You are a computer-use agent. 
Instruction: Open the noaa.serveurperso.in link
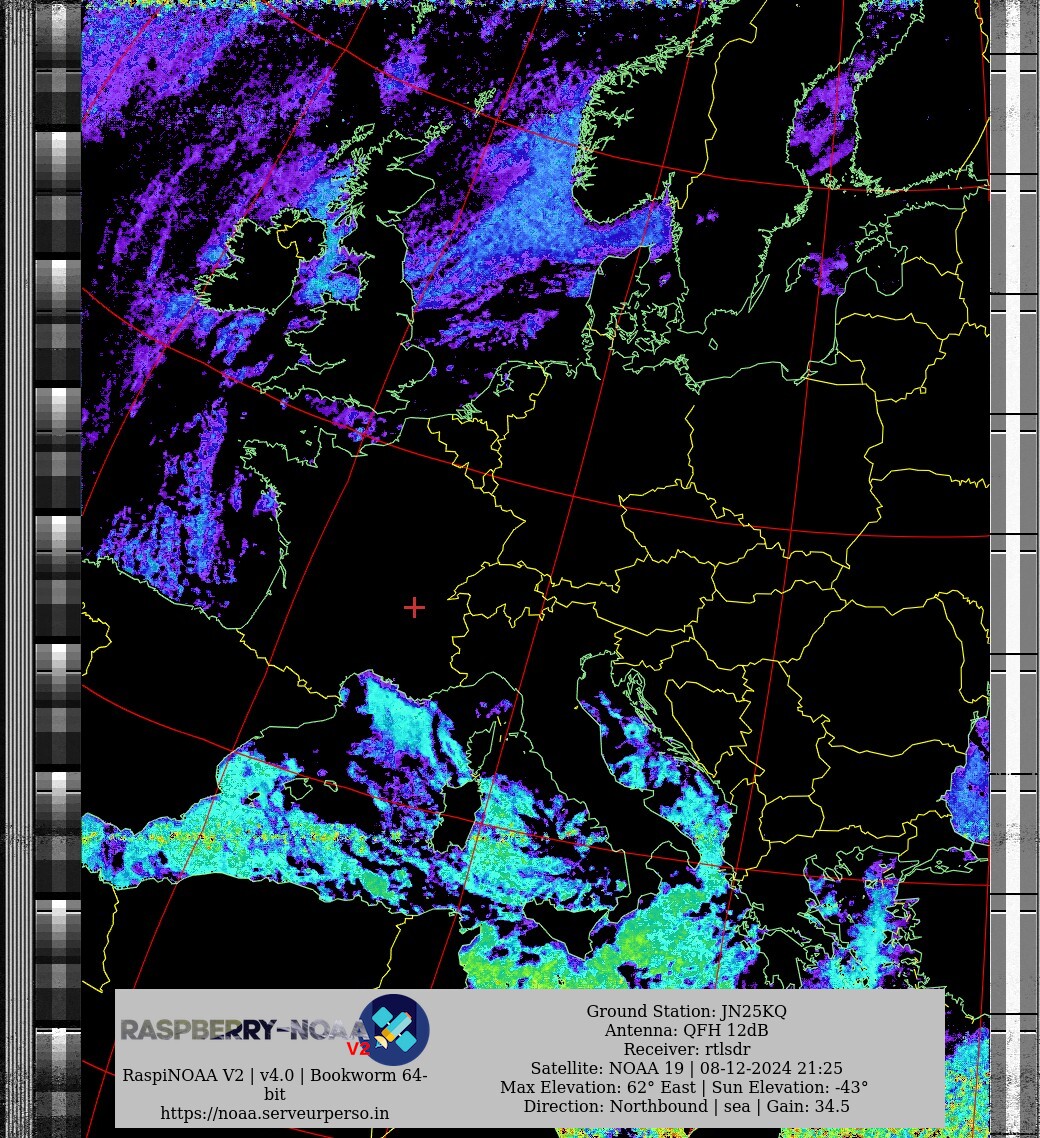(x=275, y=1113)
